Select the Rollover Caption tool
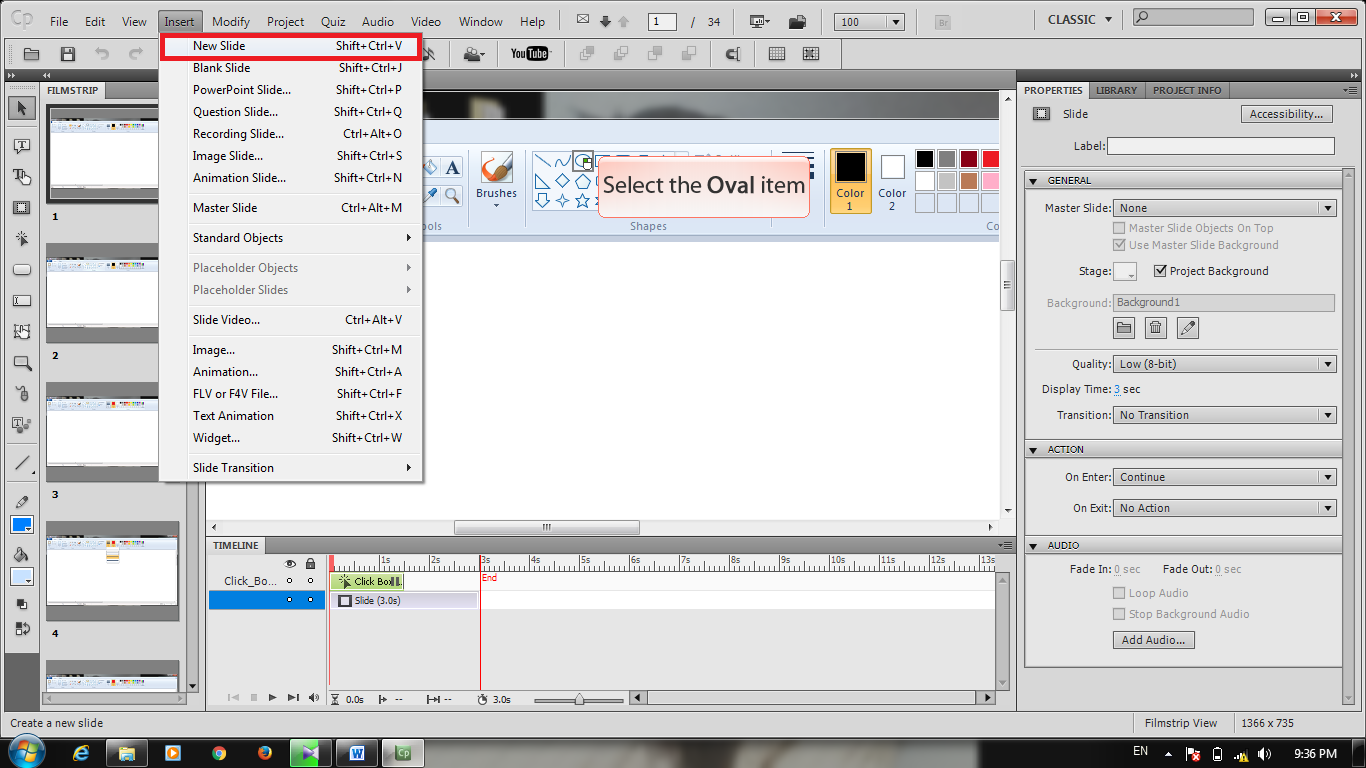The image size is (1366, 768). (22, 177)
